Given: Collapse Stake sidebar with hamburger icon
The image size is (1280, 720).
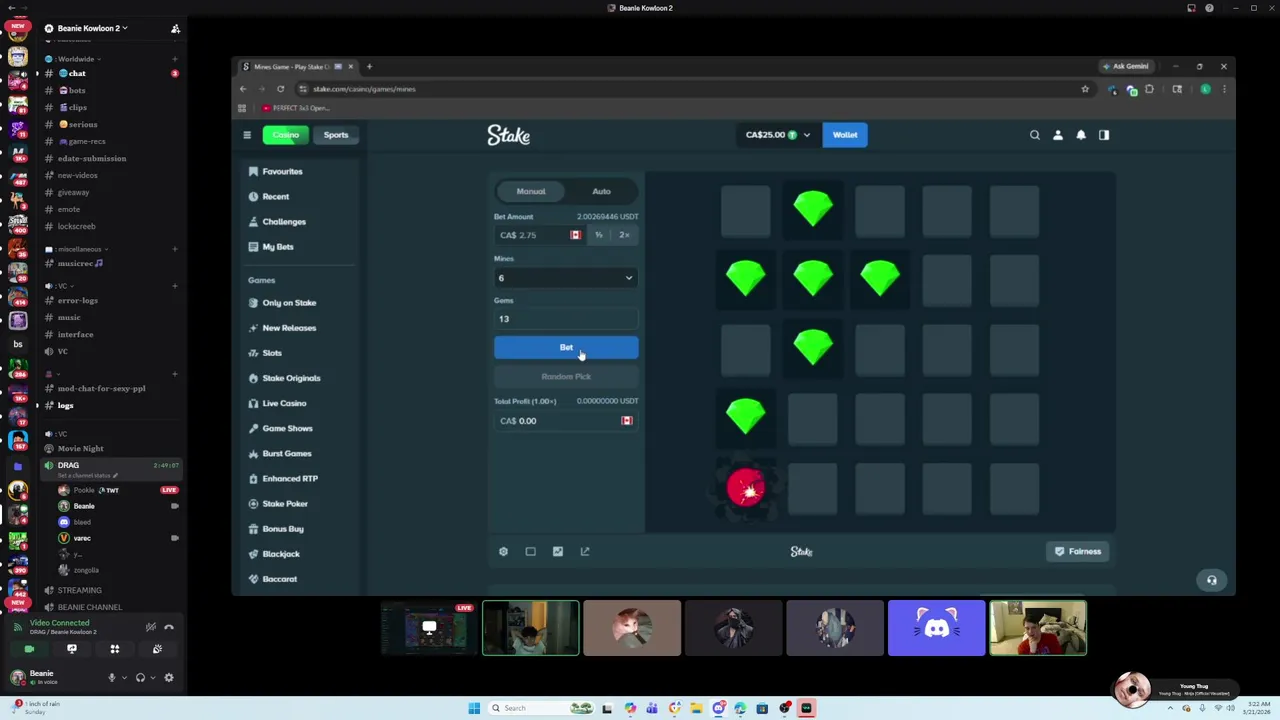Looking at the screenshot, I should [x=247, y=135].
